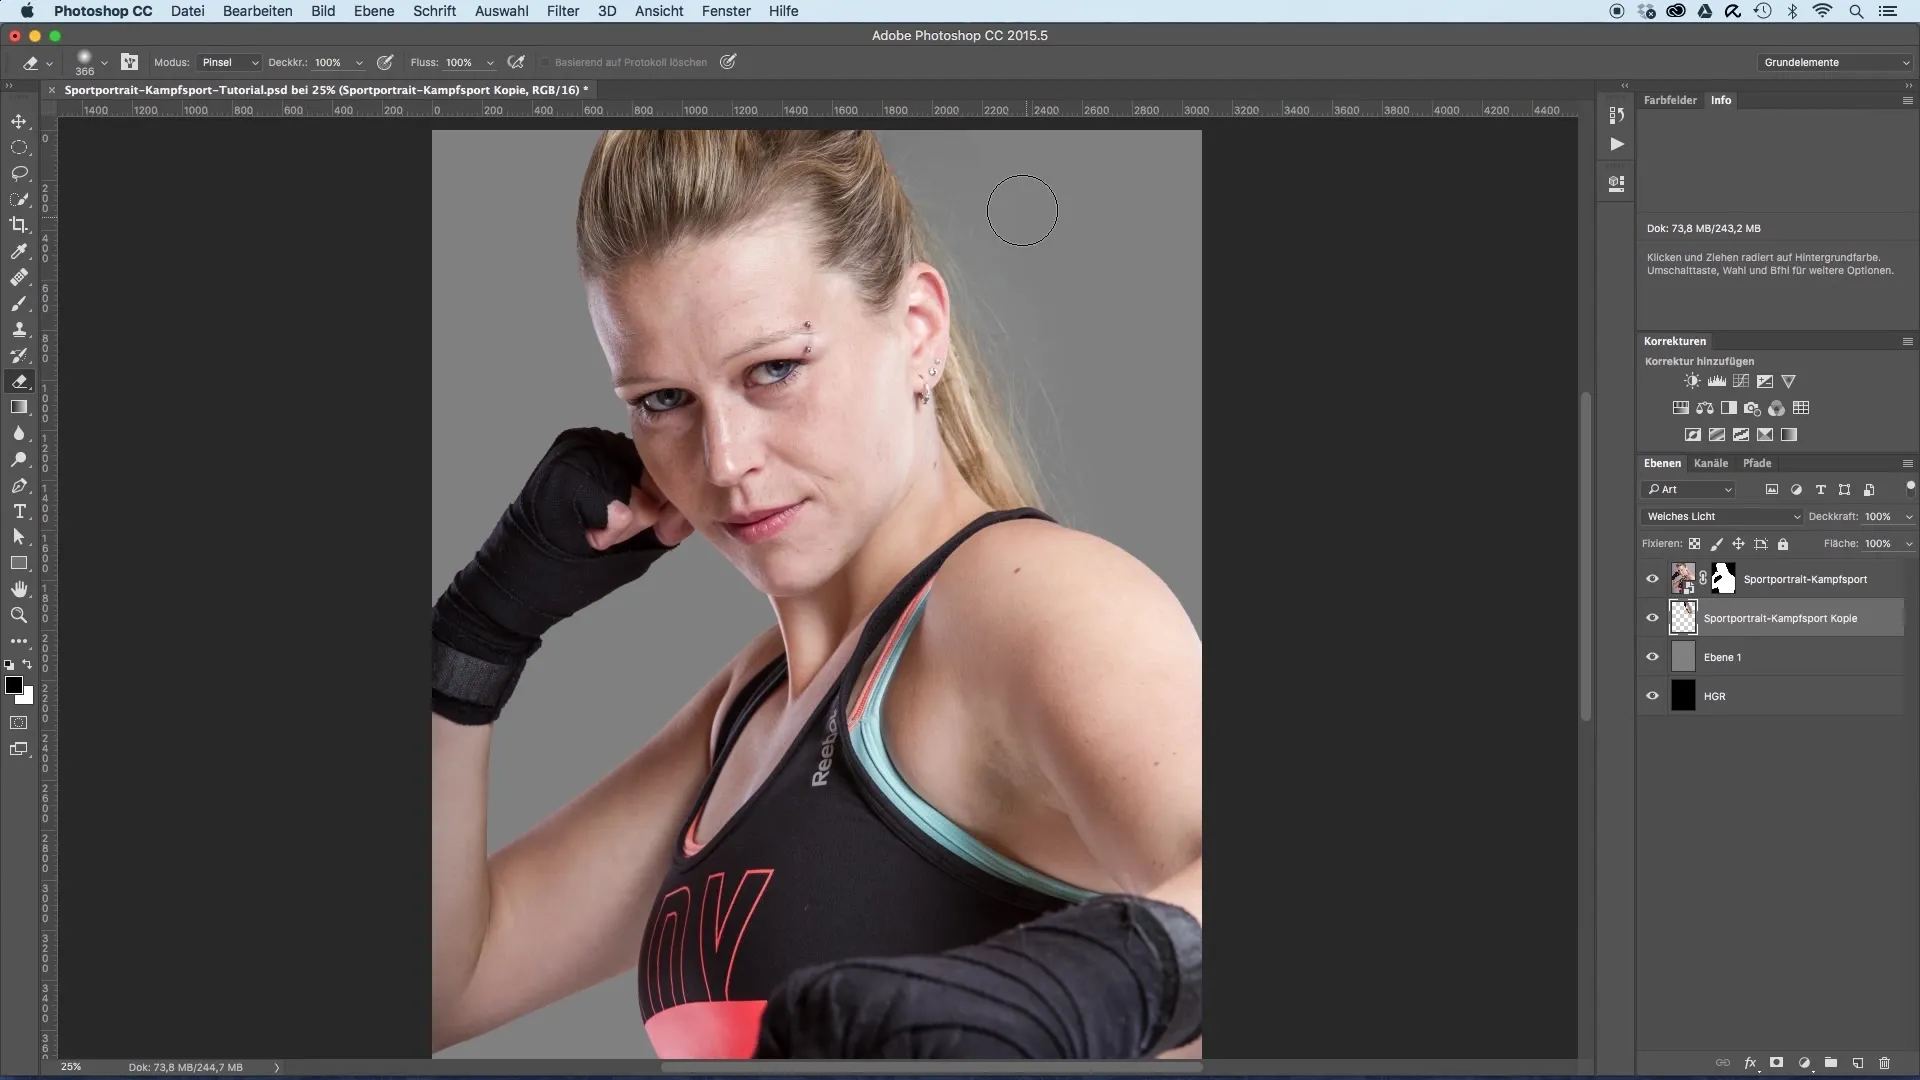Select the Lasso tool
This screenshot has width=1920, height=1080.
click(19, 173)
